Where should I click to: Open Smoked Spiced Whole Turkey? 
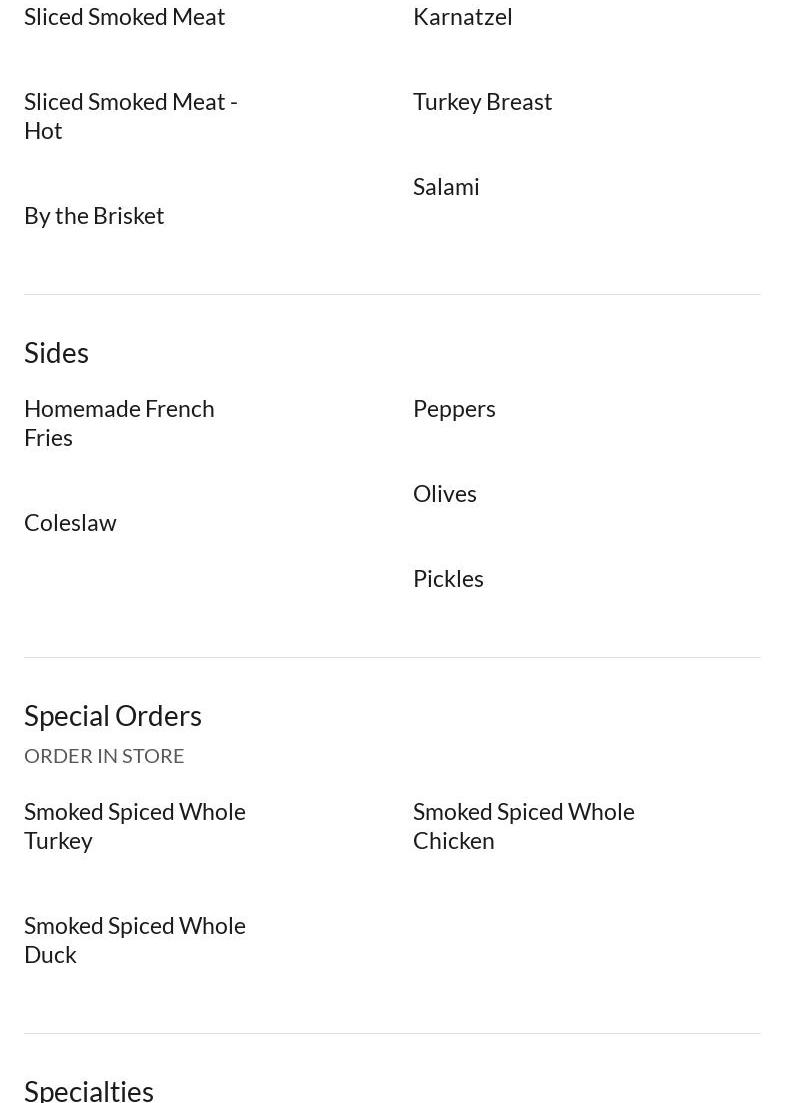tap(135, 826)
